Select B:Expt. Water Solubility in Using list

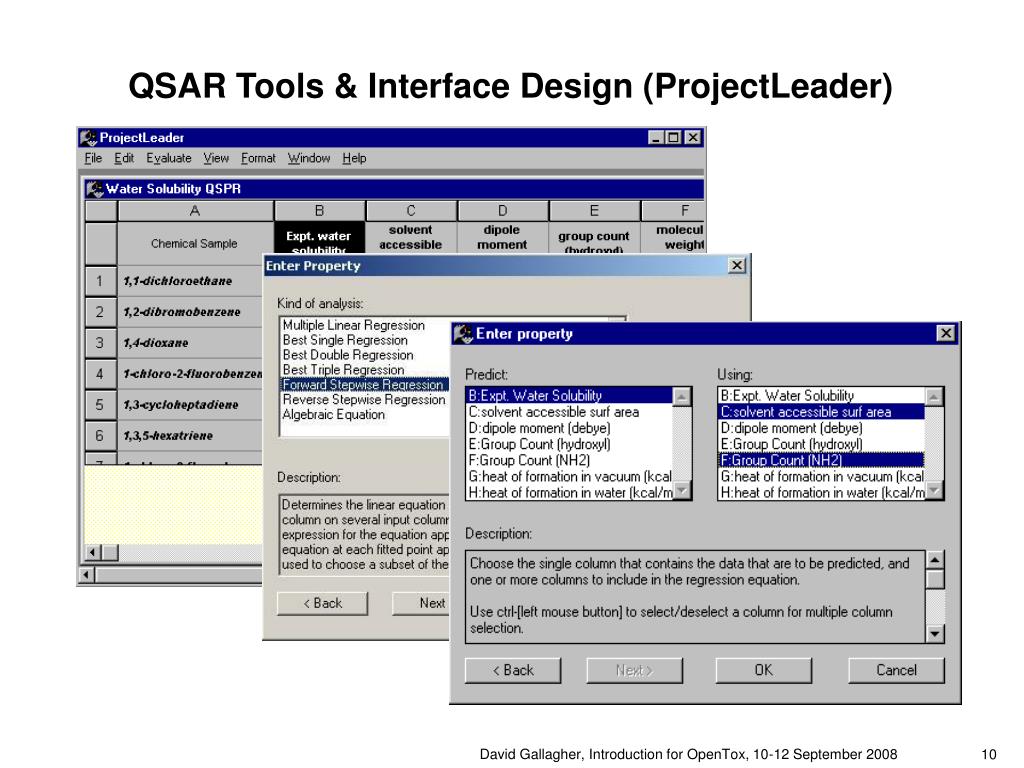tap(822, 396)
